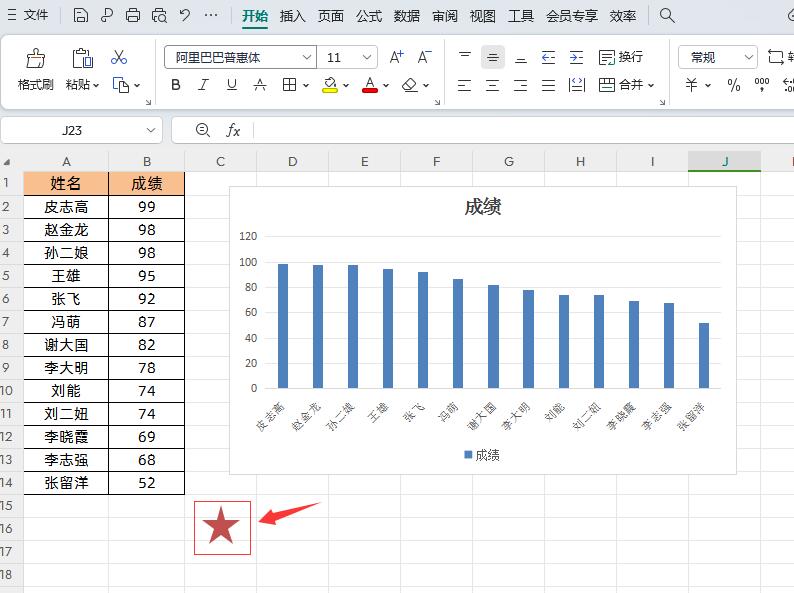Click the distributed alignment icon
Viewport: 794px width, 593px height.
tap(577, 85)
